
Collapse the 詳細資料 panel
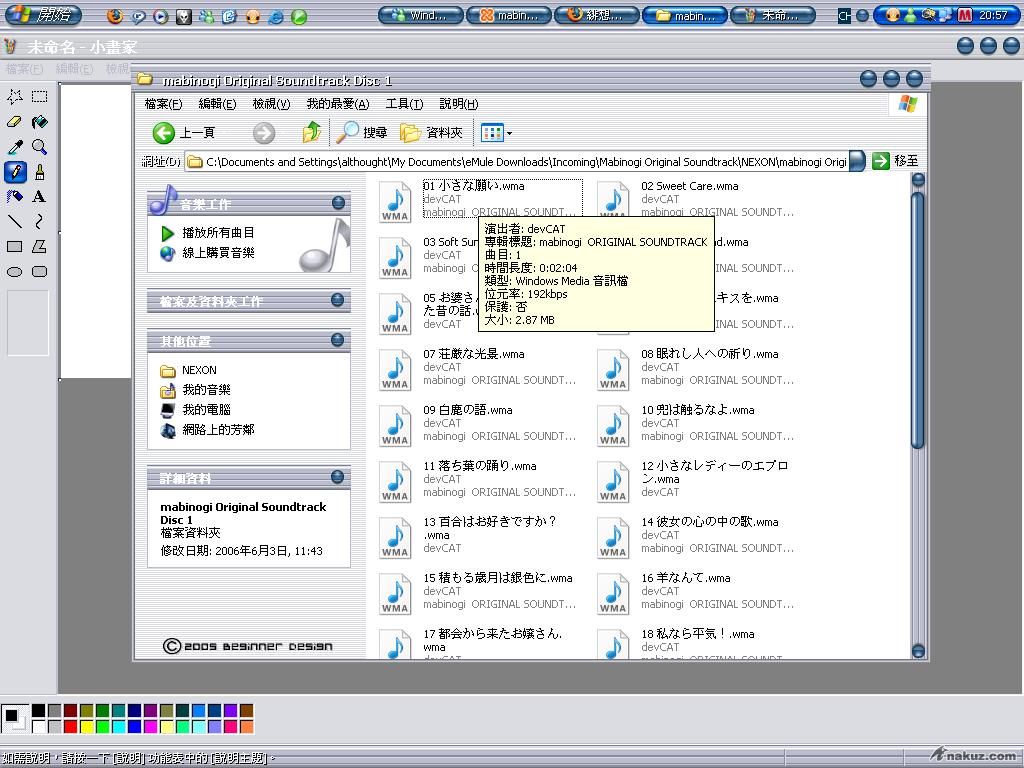click(338, 477)
